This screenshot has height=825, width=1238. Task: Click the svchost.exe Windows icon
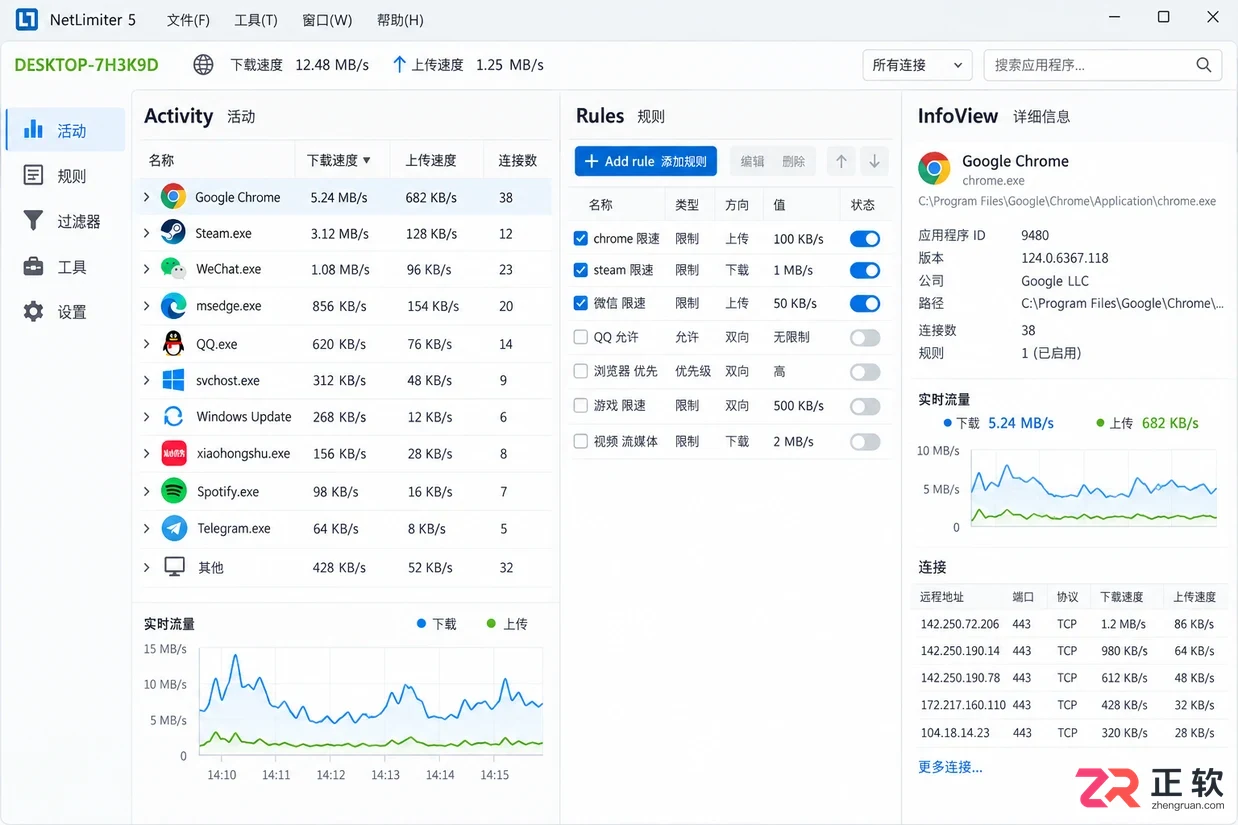(x=173, y=380)
